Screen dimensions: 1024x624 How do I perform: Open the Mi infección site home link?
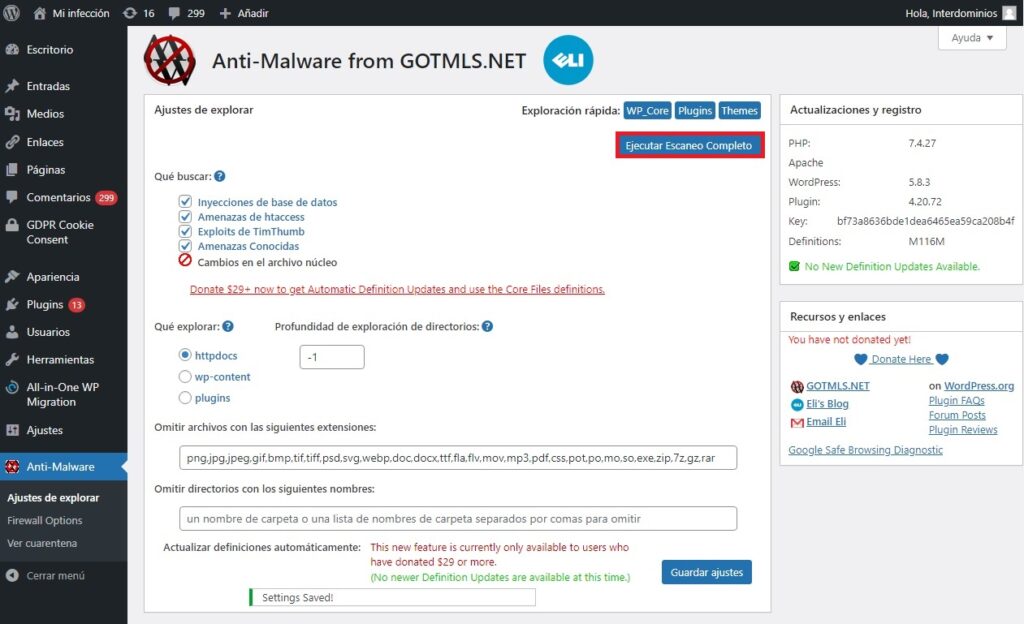click(x=71, y=13)
